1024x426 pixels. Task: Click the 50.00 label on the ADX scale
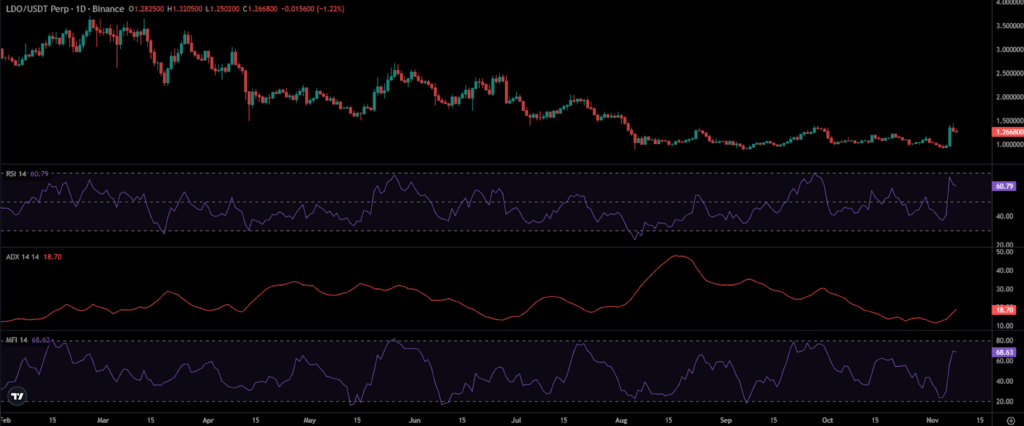(x=1004, y=252)
